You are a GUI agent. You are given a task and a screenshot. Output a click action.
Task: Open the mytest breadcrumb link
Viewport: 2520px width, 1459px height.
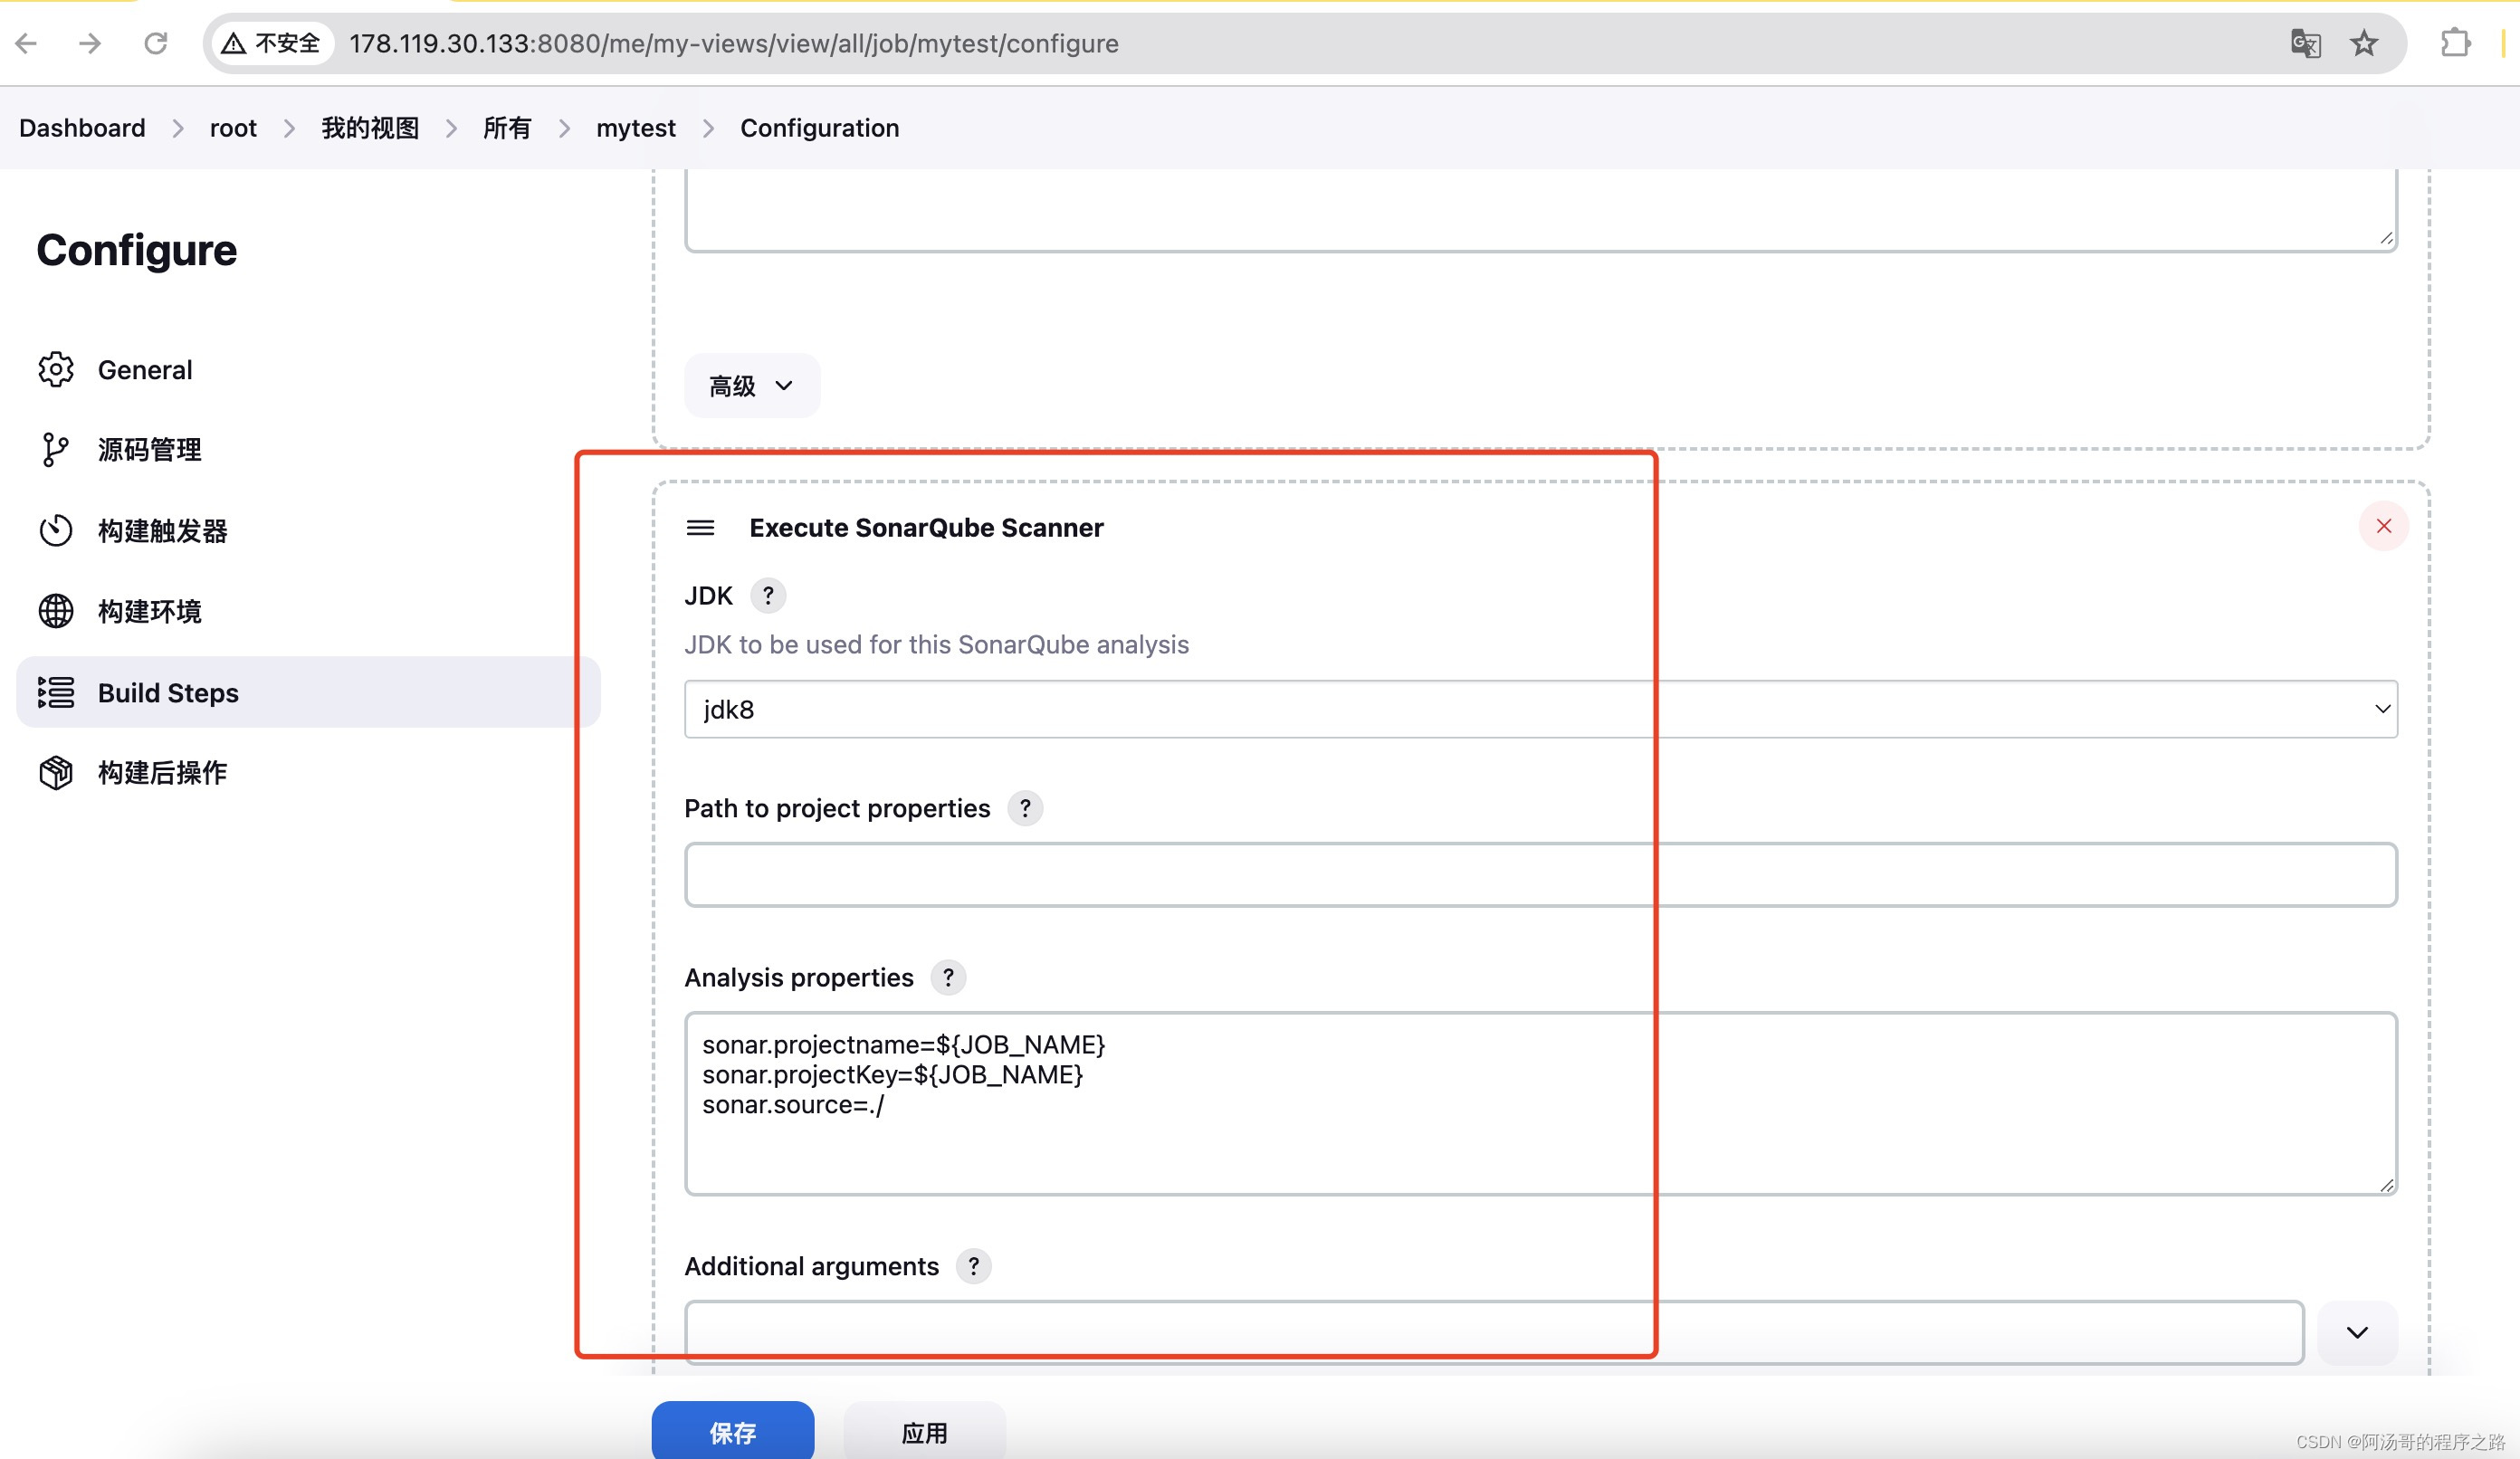click(x=636, y=128)
